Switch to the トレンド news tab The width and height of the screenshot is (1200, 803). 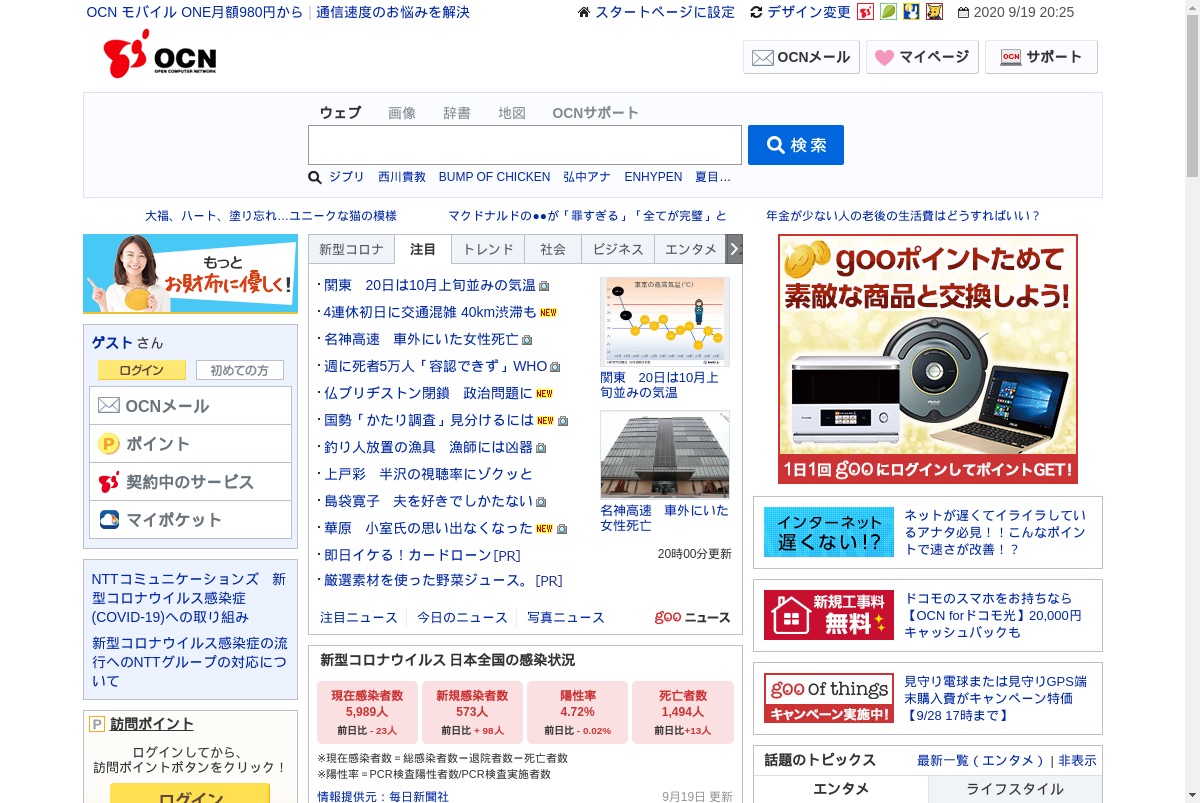point(488,250)
